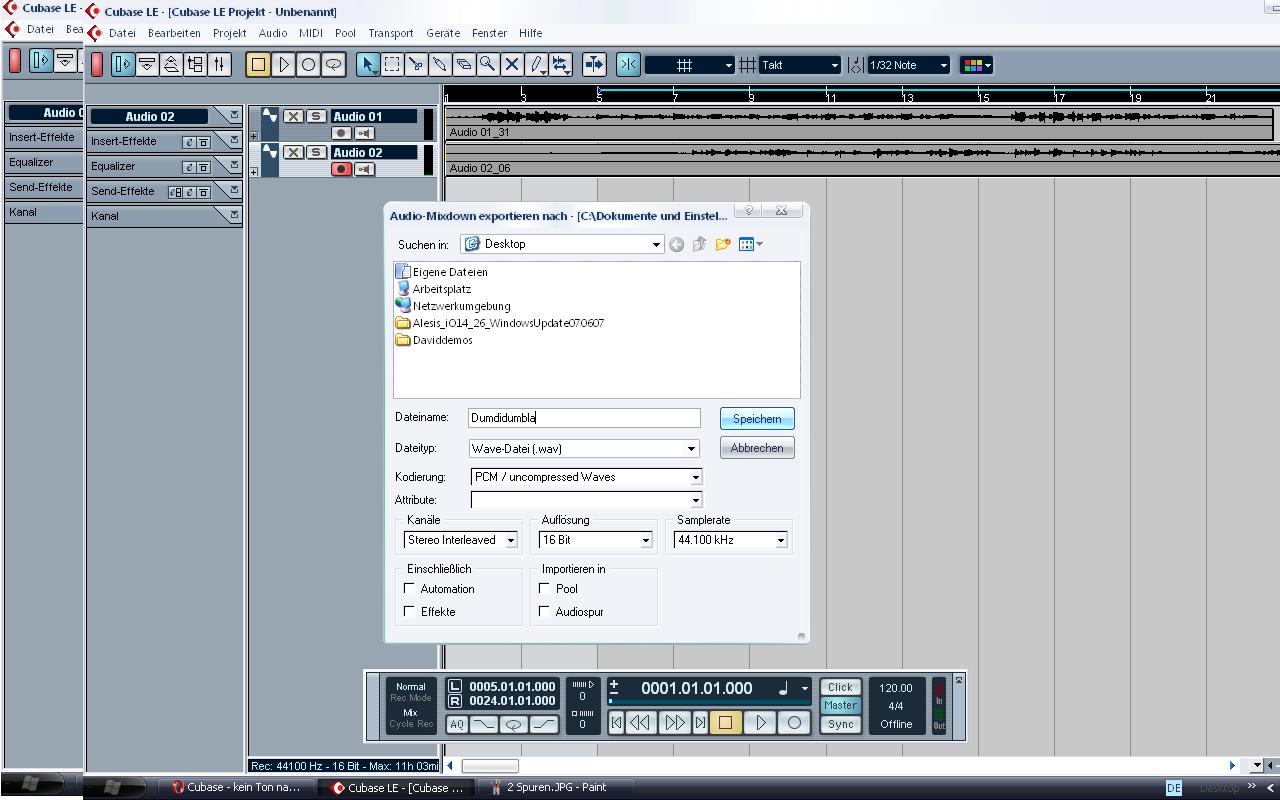This screenshot has width=1280, height=800.
Task: Open the Bearbeiten menu
Action: tap(174, 33)
